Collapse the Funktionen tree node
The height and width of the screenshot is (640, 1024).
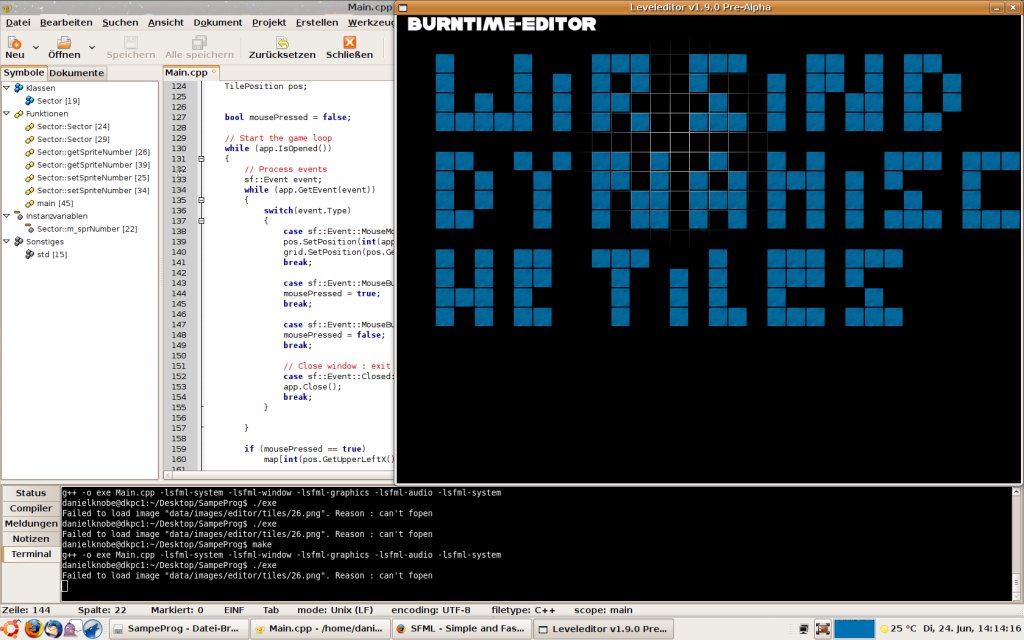(7, 113)
